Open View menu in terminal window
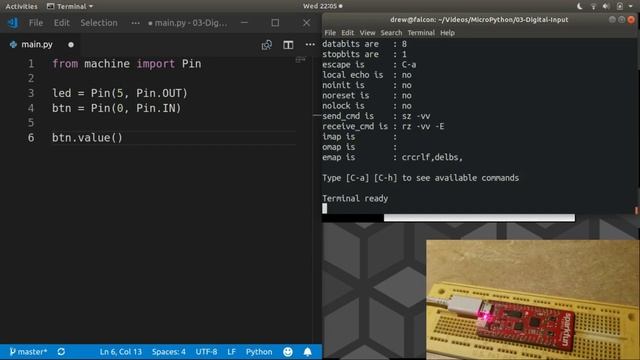 (x=367, y=33)
